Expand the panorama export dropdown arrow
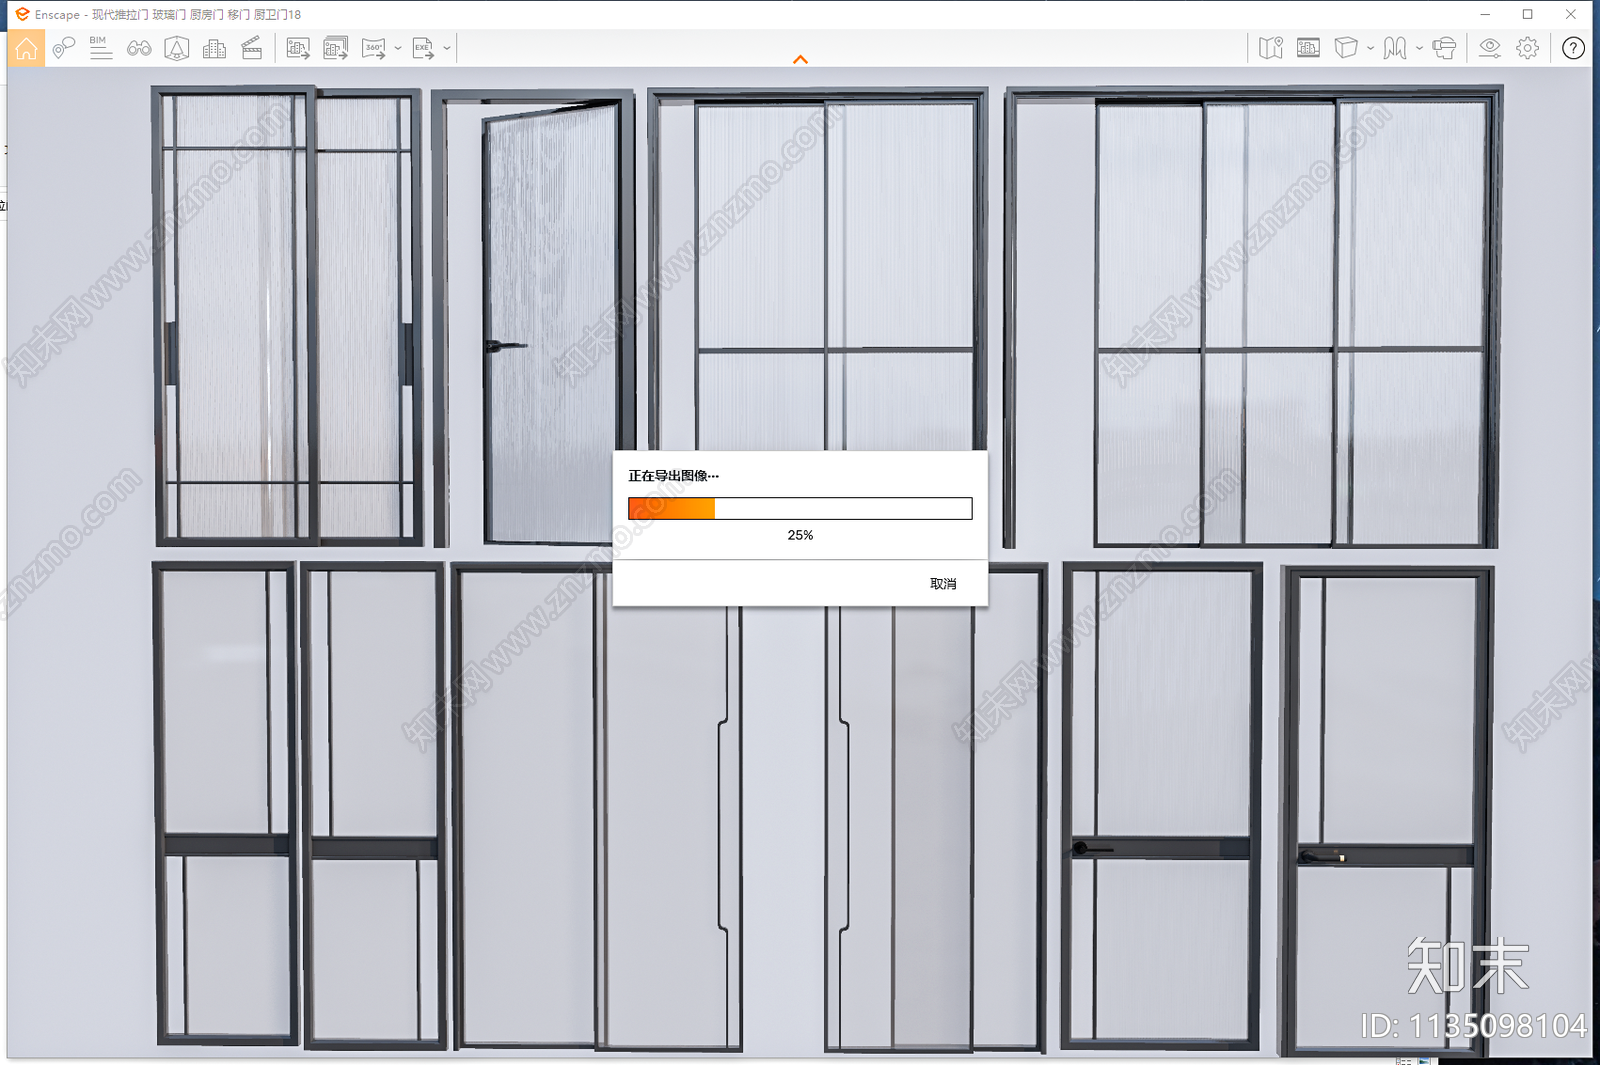1600x1065 pixels. [398, 48]
